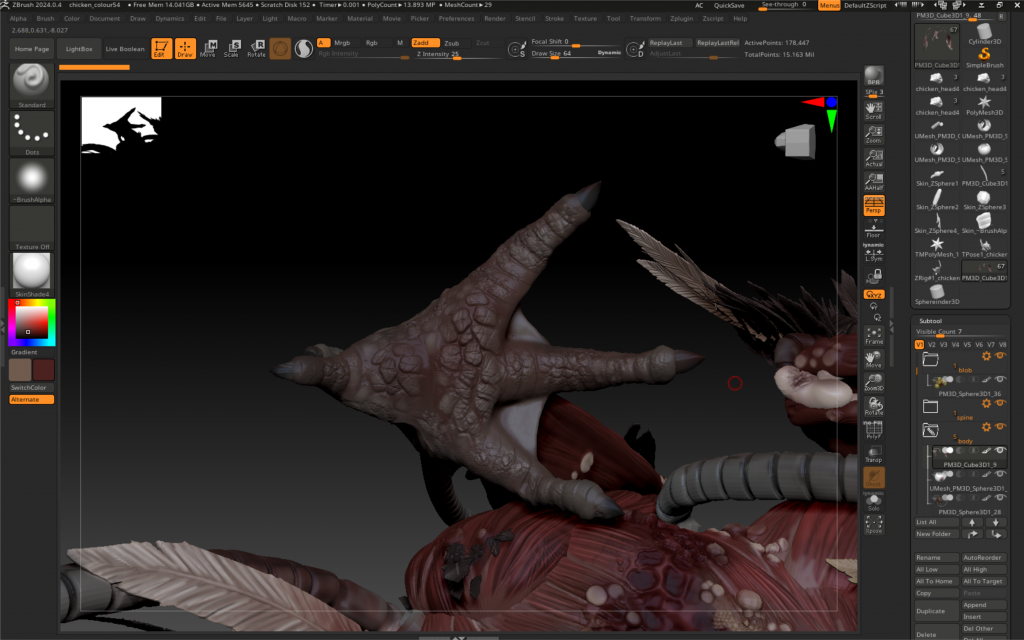This screenshot has width=1024, height=640.
Task: Collapse the body subtool folder
Action: tap(931, 428)
